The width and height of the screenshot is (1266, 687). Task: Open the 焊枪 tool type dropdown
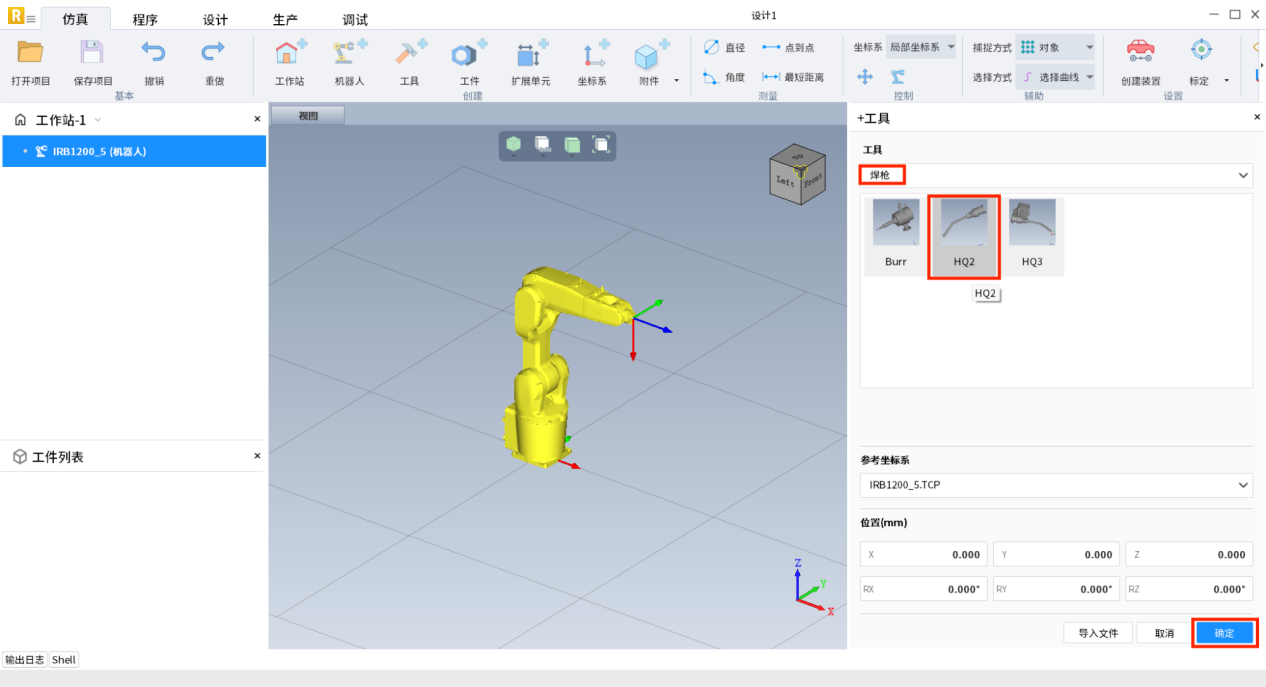click(x=1056, y=175)
